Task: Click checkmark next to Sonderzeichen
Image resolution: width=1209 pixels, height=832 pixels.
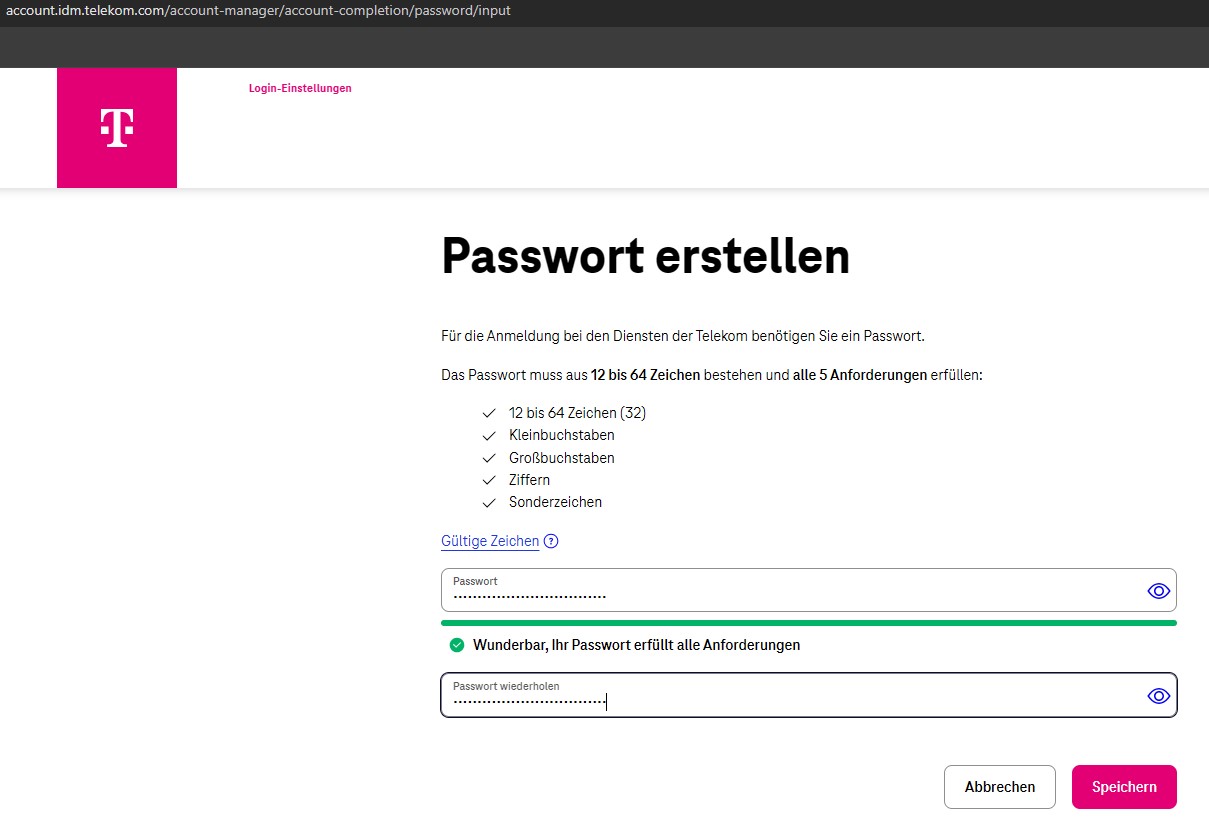Action: 489,502
